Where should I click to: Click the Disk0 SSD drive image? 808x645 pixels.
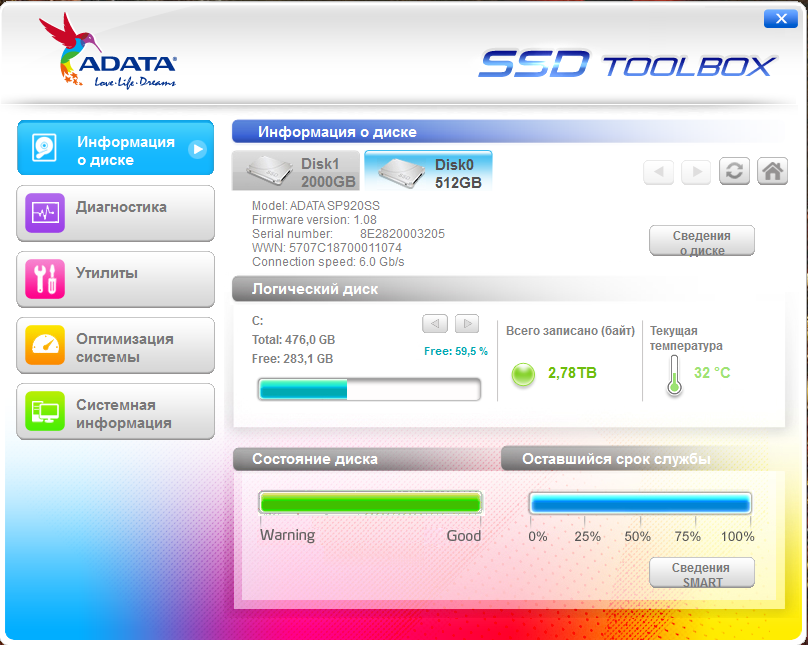(403, 173)
